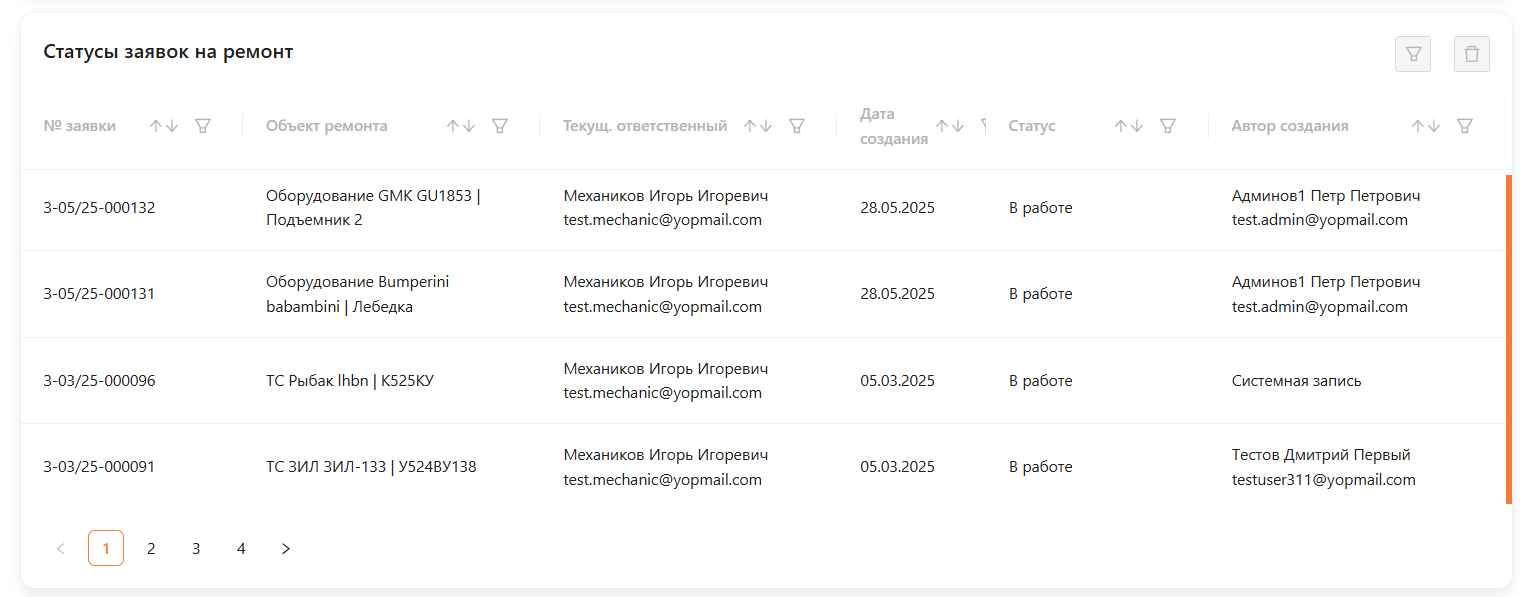
Task: Click the trash delete button
Action: (1471, 54)
